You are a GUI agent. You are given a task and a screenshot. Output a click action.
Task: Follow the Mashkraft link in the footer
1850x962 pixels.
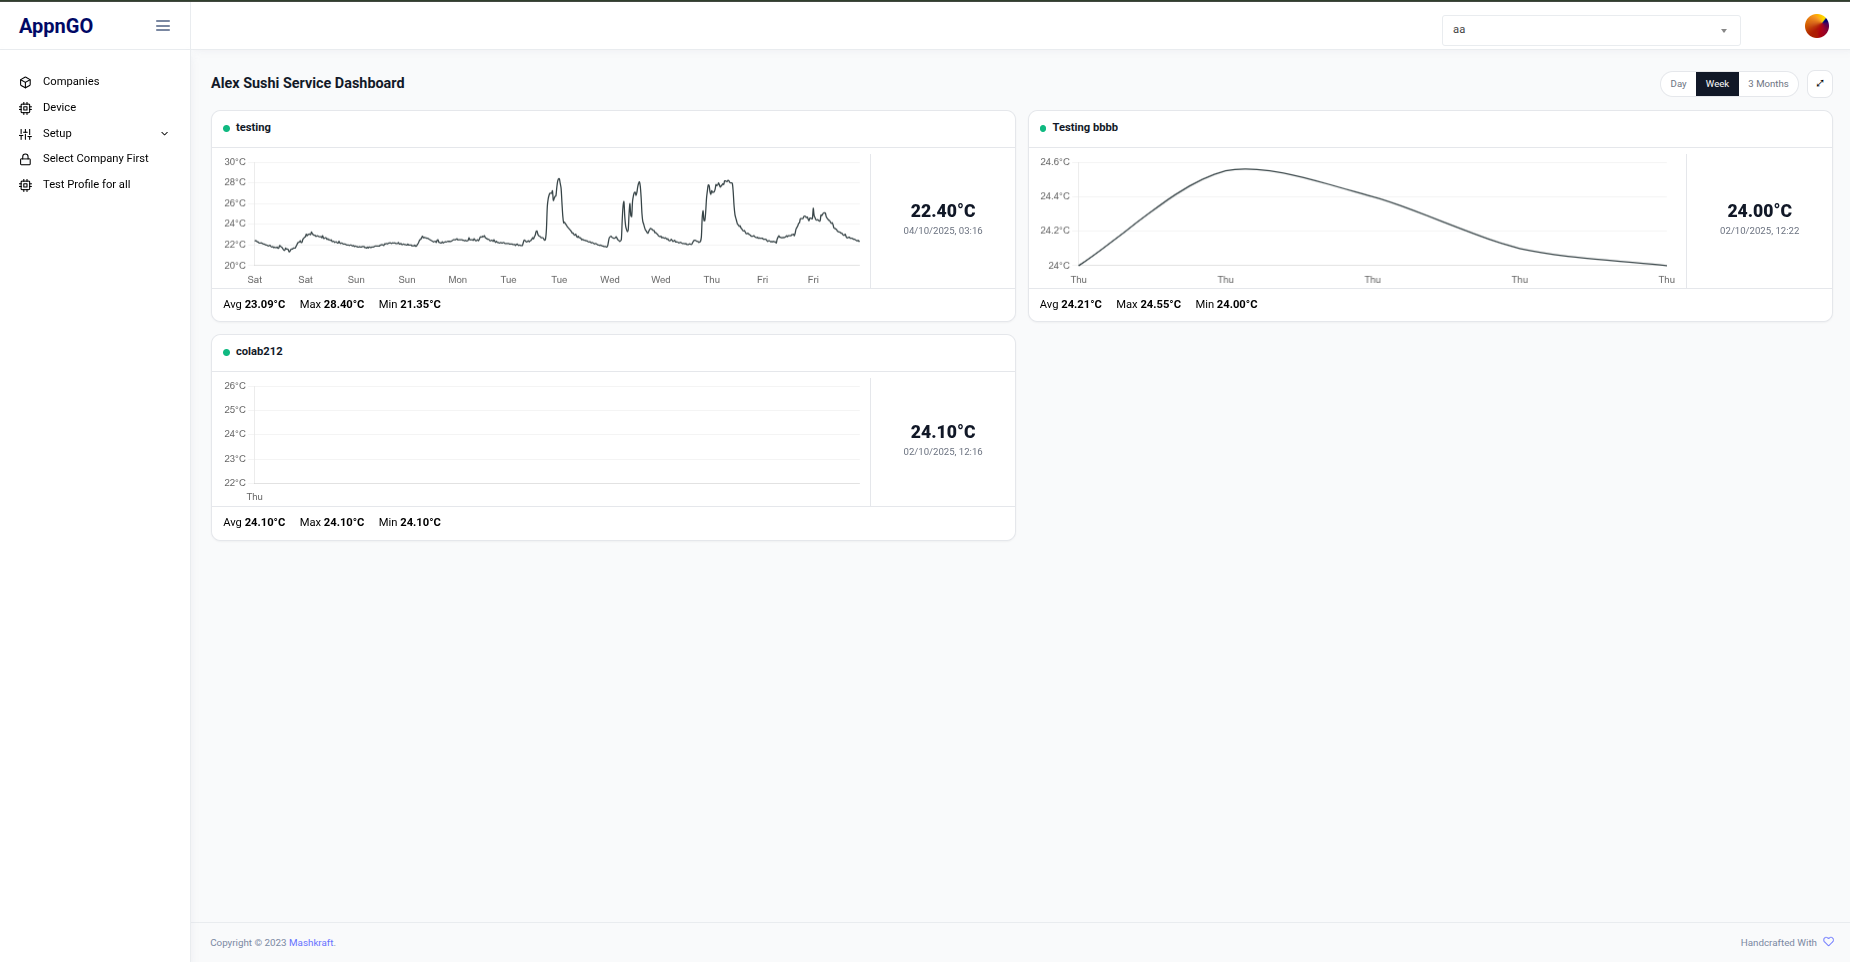coord(311,942)
